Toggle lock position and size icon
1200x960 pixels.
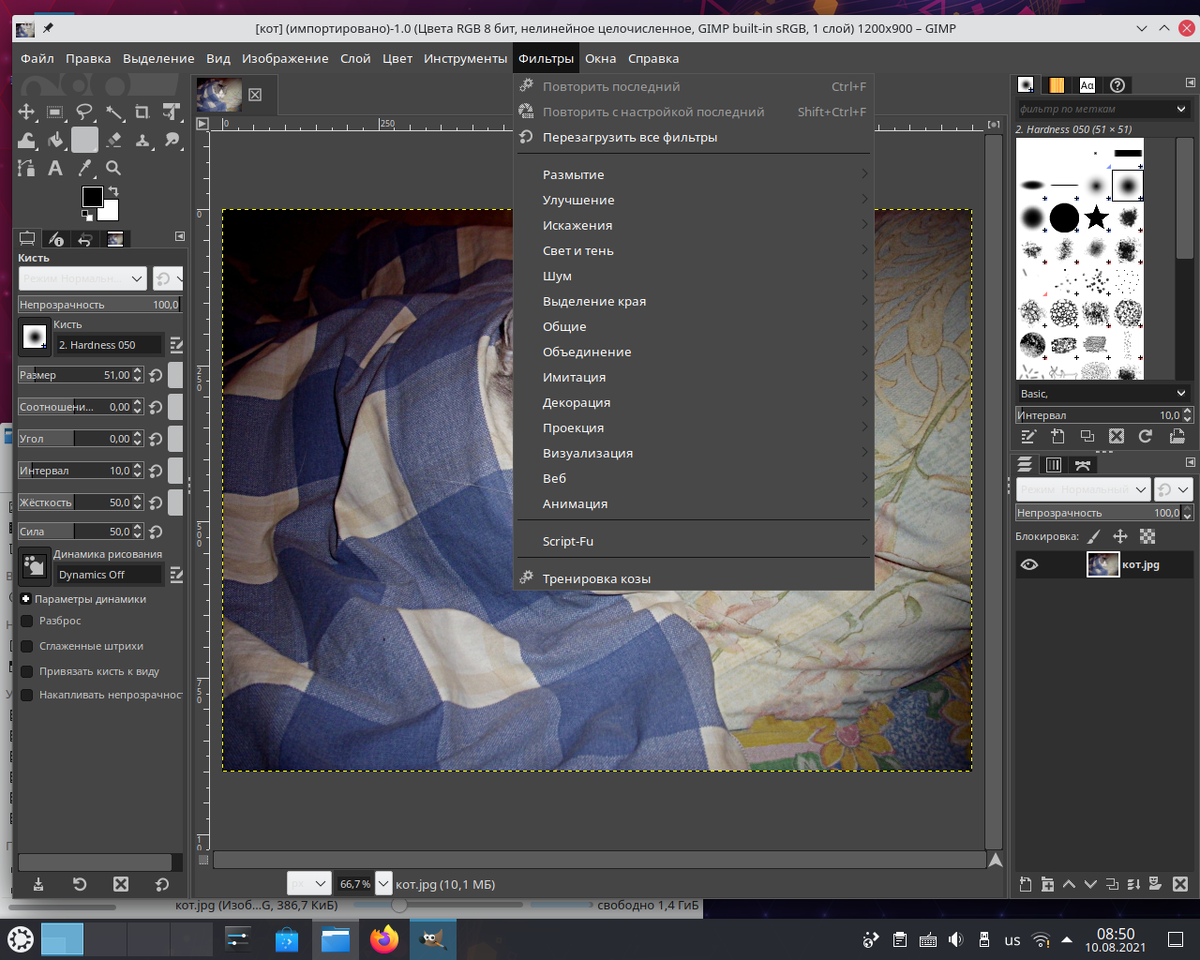point(1120,537)
